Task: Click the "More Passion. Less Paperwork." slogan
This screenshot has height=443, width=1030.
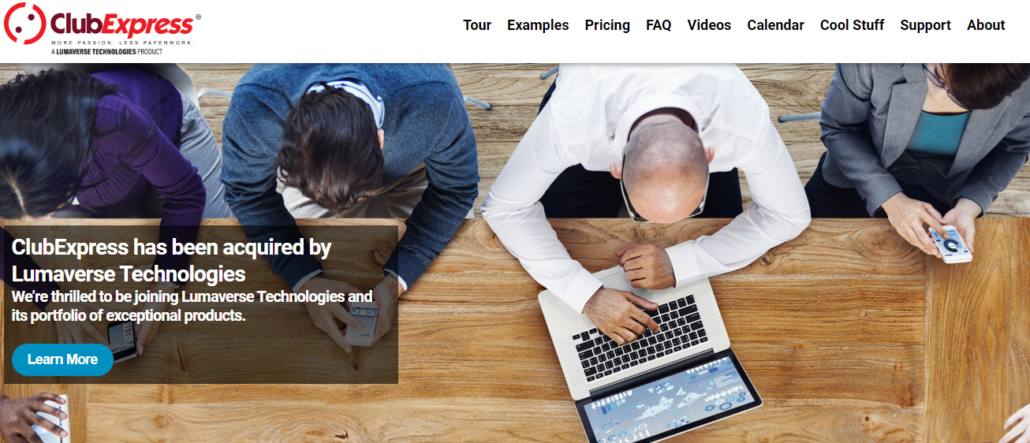Action: click(123, 43)
